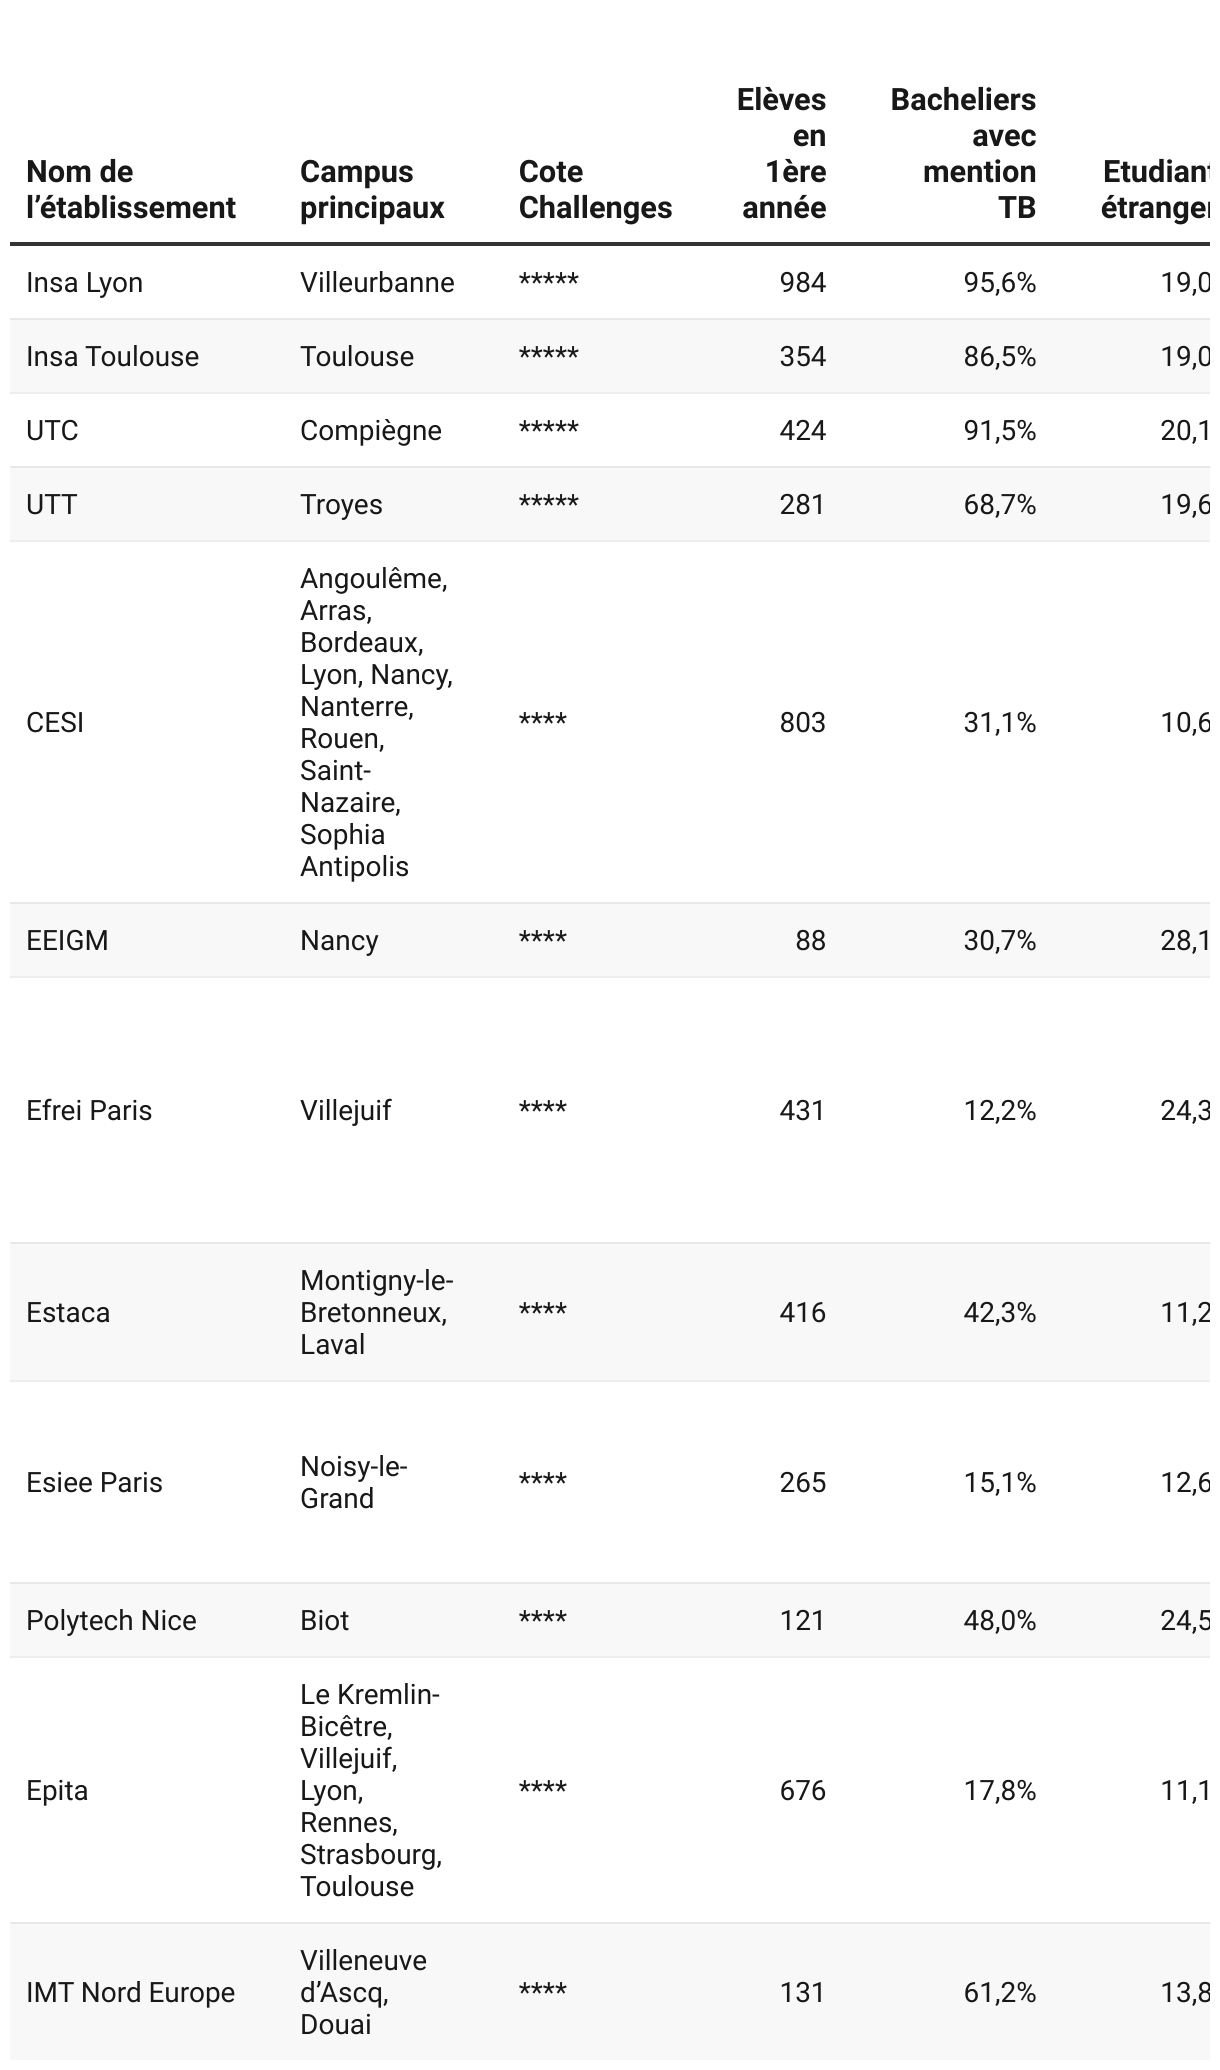The width and height of the screenshot is (1220, 2070).
Task: Click the "Cote Challenges" column header
Action: point(595,190)
